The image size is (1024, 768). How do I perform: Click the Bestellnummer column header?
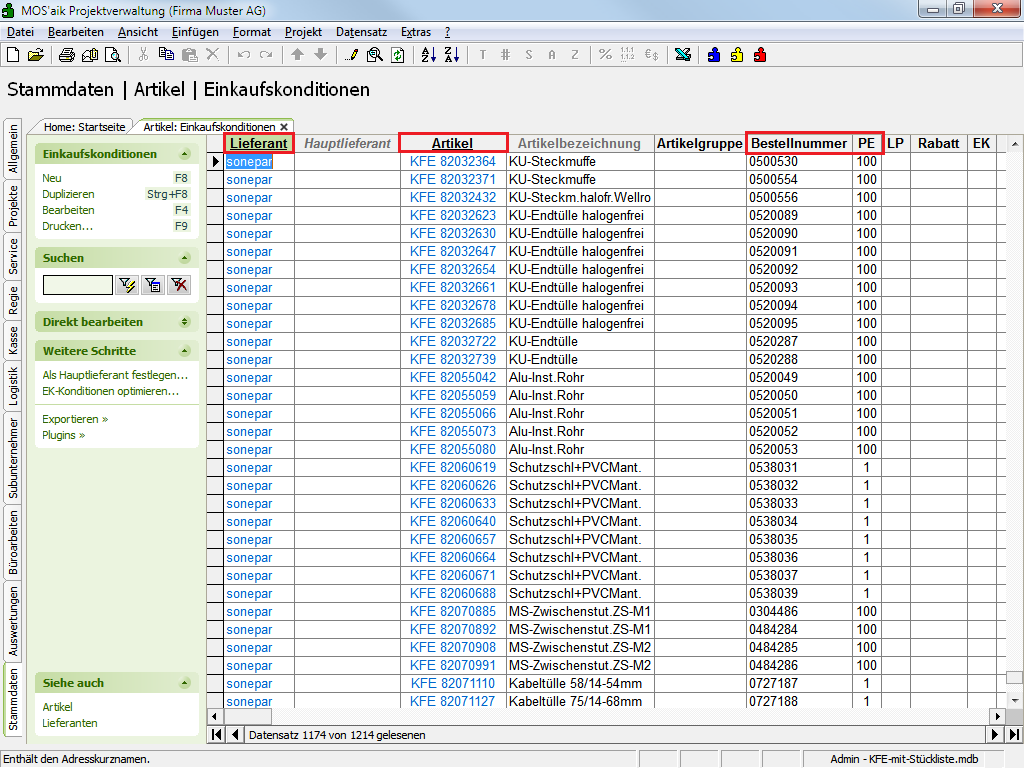[x=799, y=143]
